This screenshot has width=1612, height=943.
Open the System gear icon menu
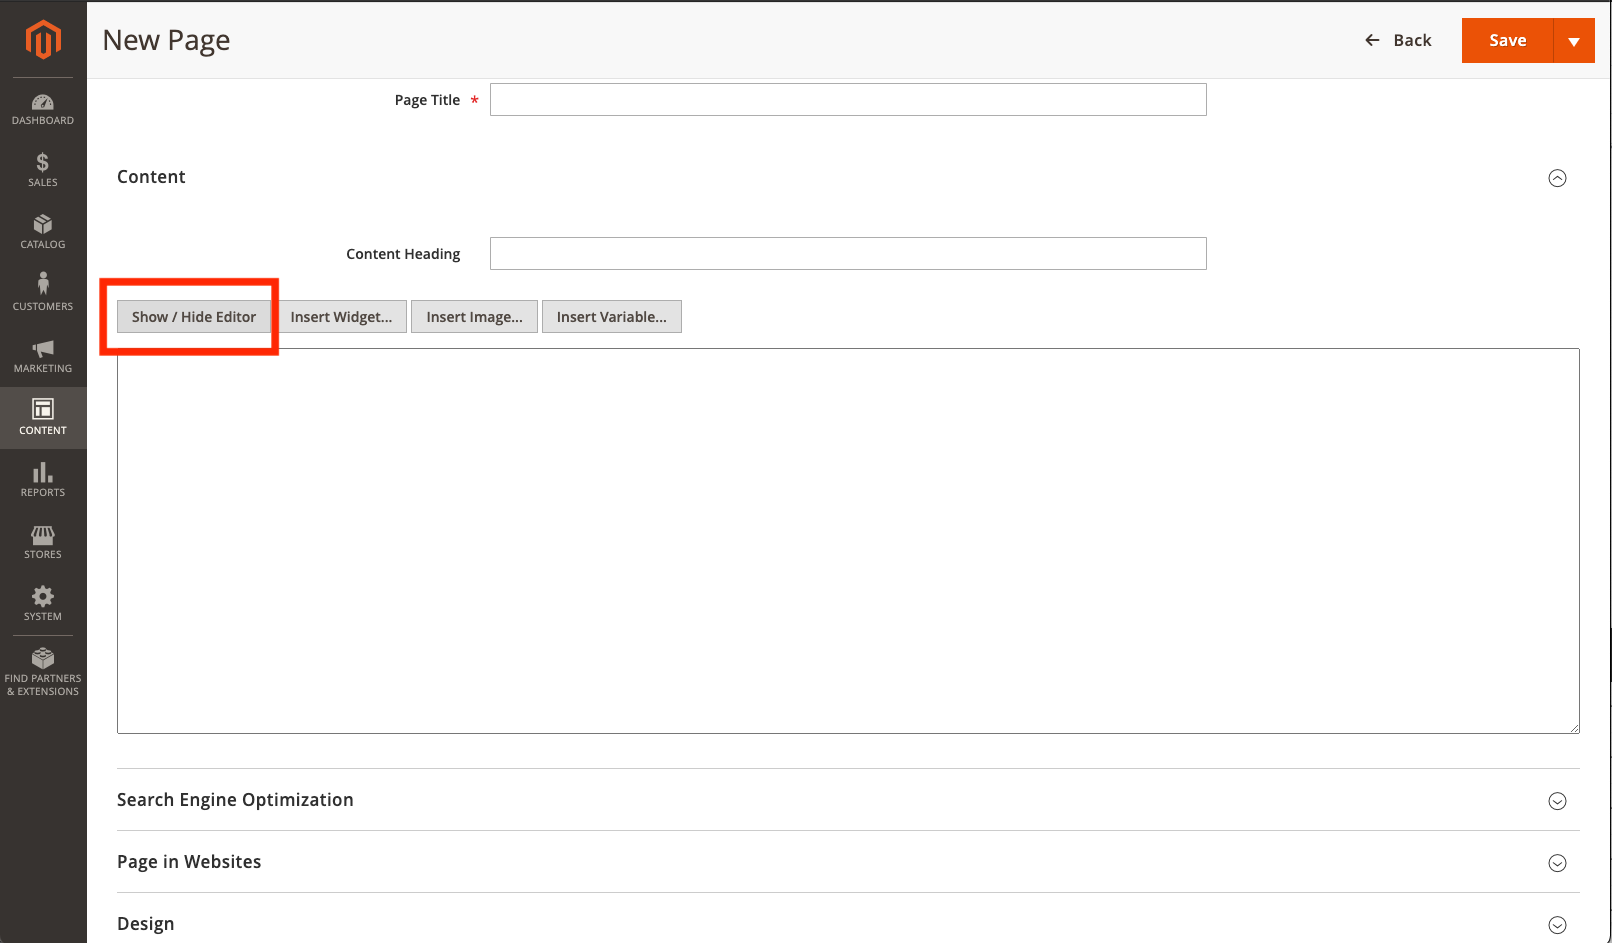43,604
